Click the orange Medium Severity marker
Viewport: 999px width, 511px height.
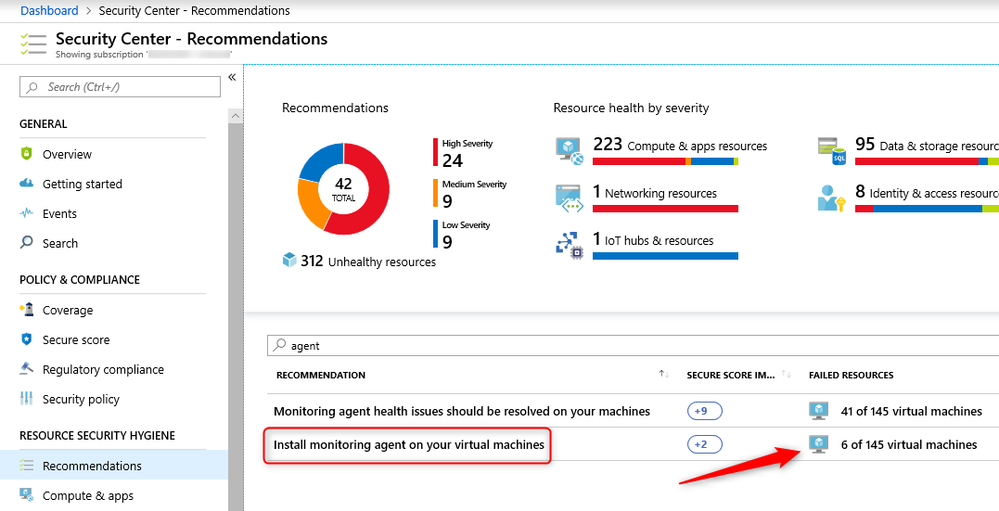pos(436,193)
